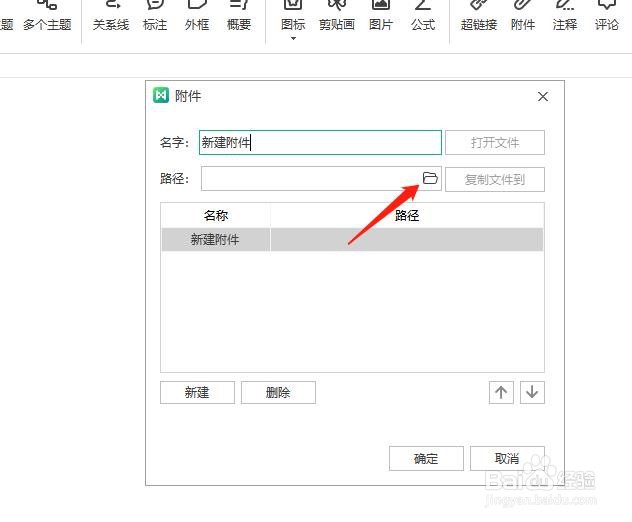The height and width of the screenshot is (522, 632).
Task: Click the 名称 column header
Action: click(x=216, y=215)
